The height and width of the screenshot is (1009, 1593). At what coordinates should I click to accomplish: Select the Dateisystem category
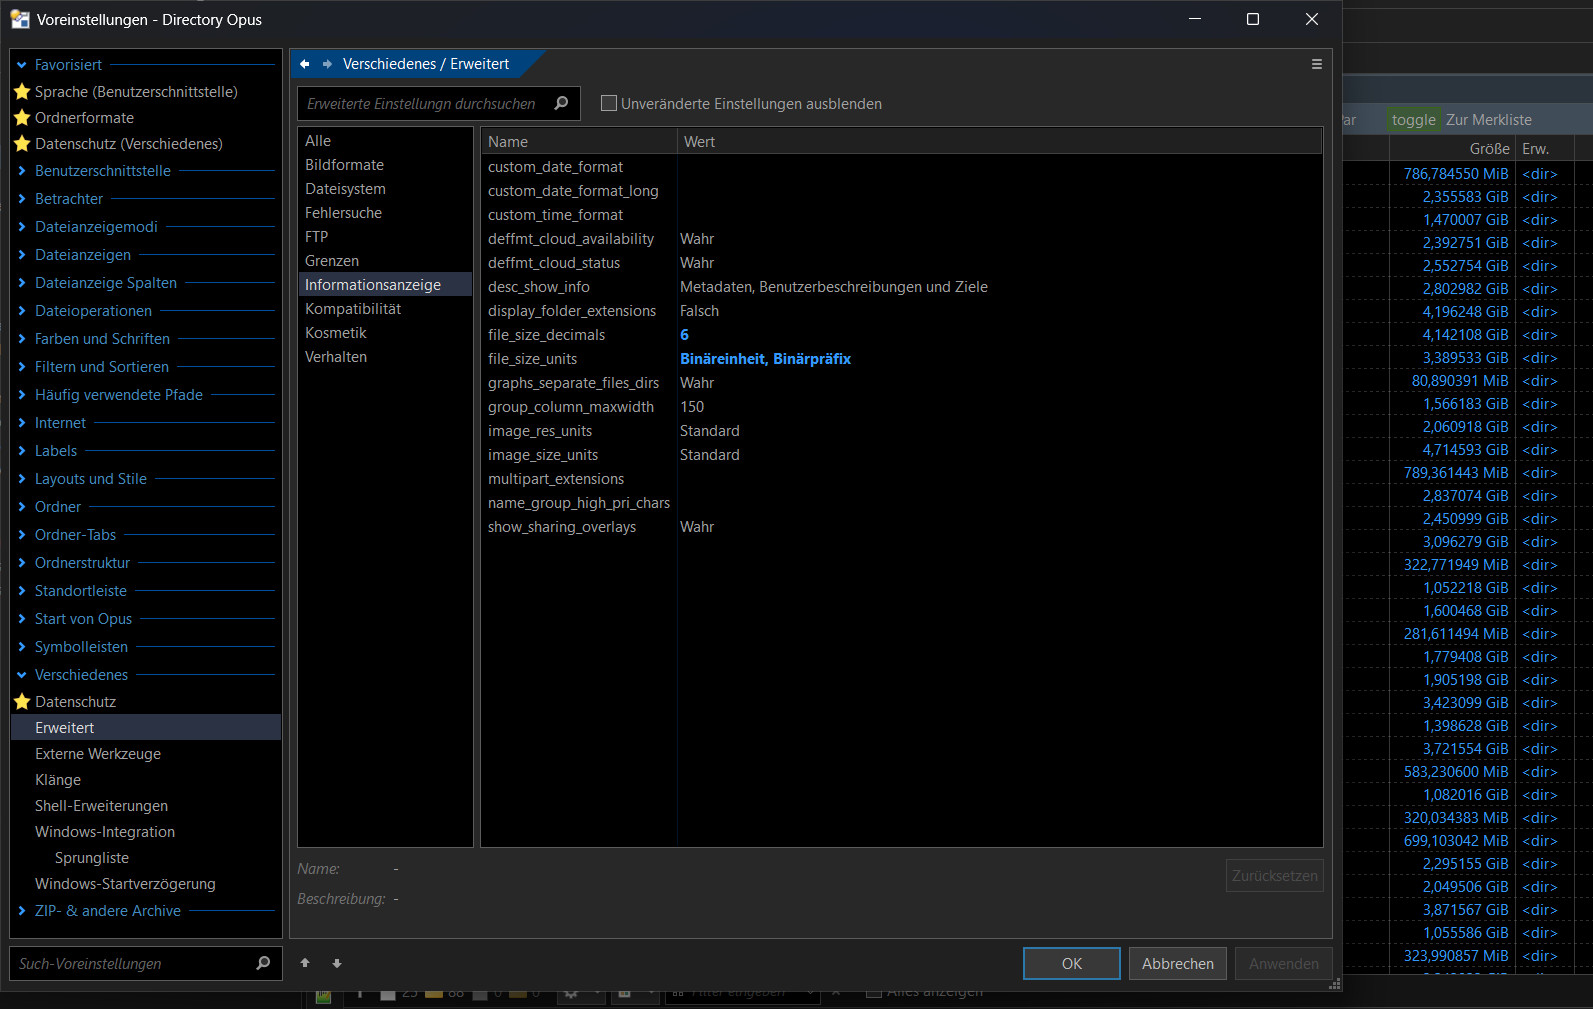385,189
